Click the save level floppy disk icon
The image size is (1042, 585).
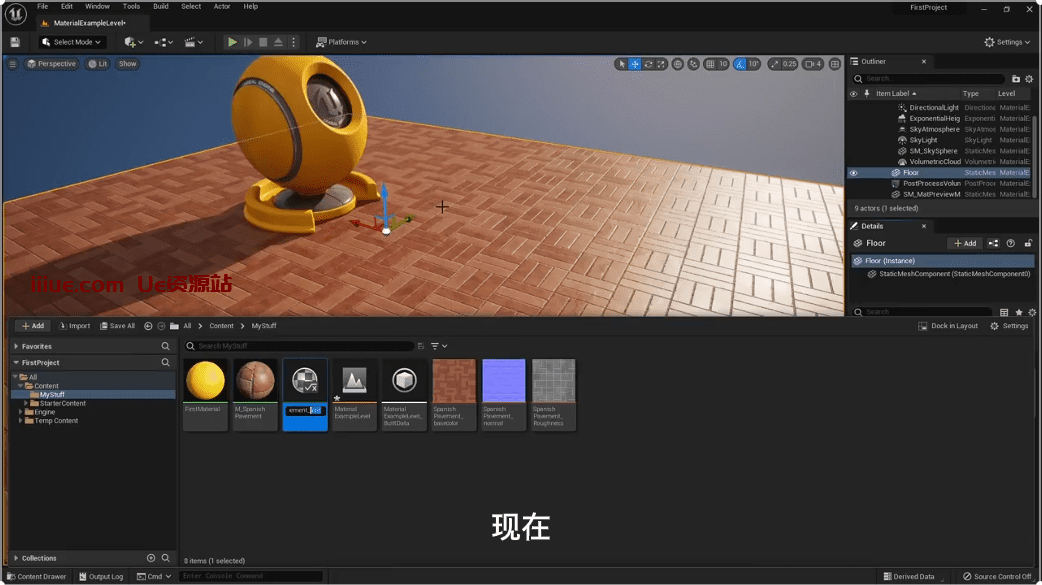(15, 42)
